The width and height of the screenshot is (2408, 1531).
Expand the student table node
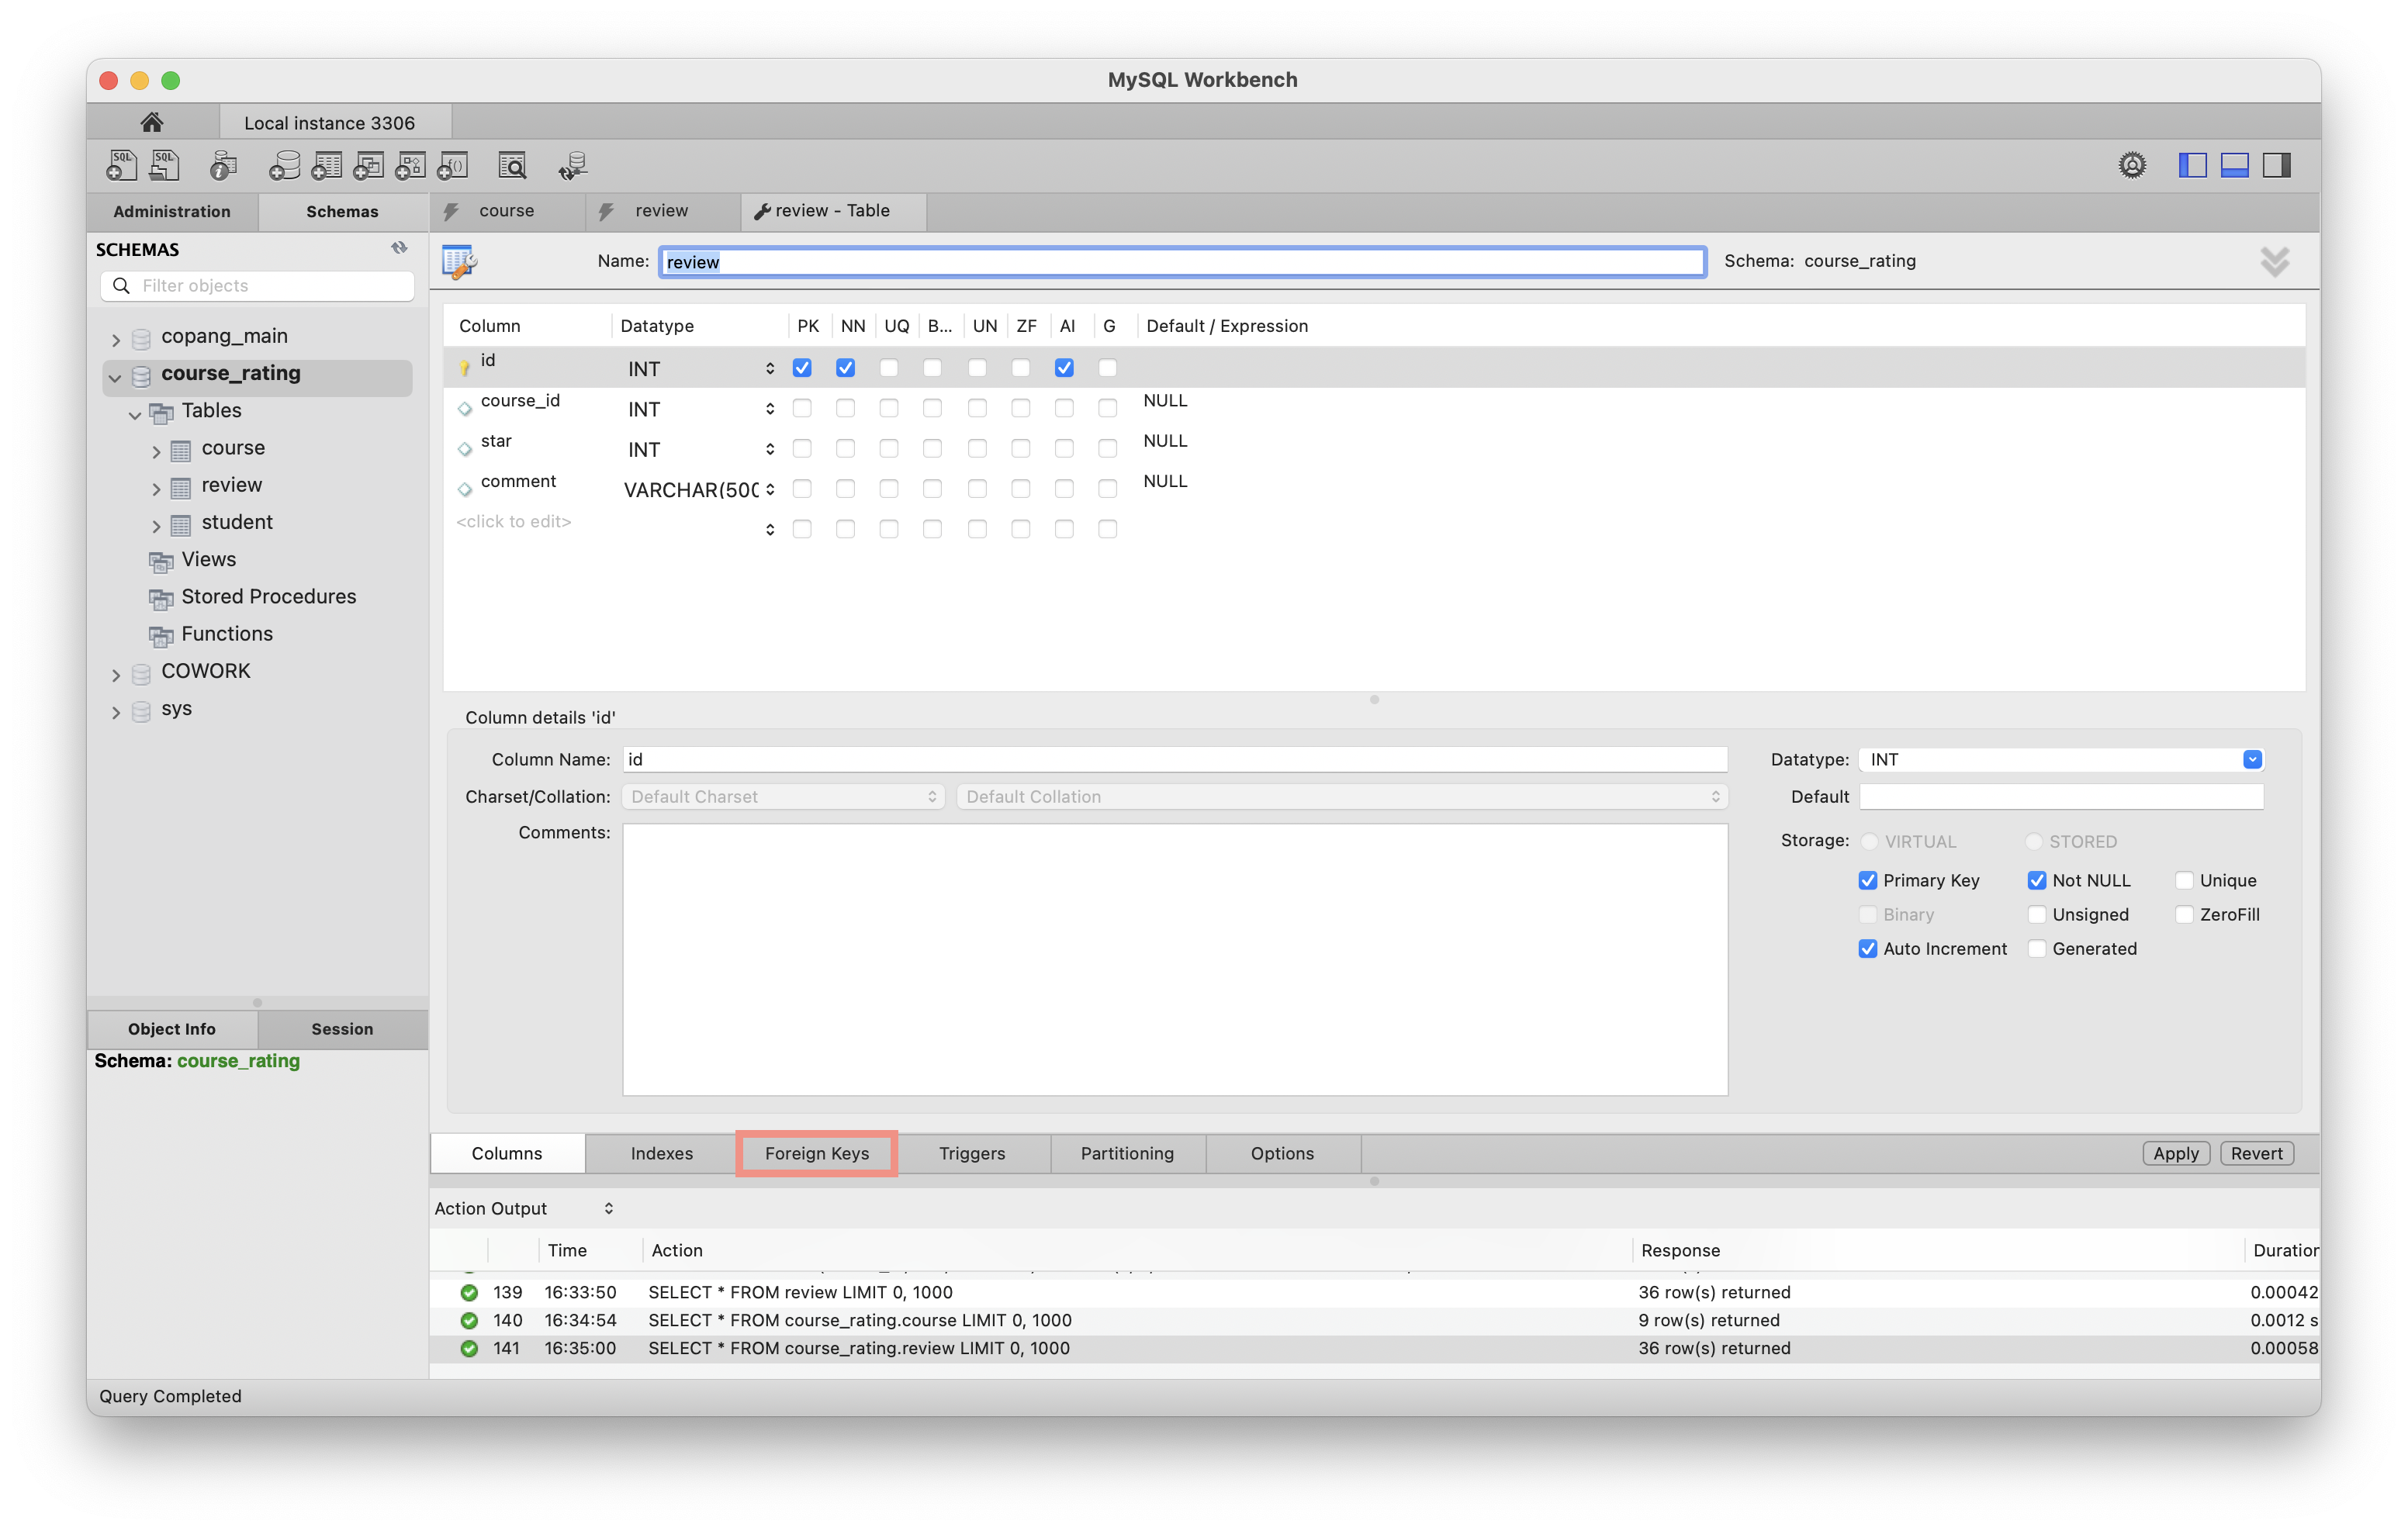pyautogui.click(x=156, y=525)
